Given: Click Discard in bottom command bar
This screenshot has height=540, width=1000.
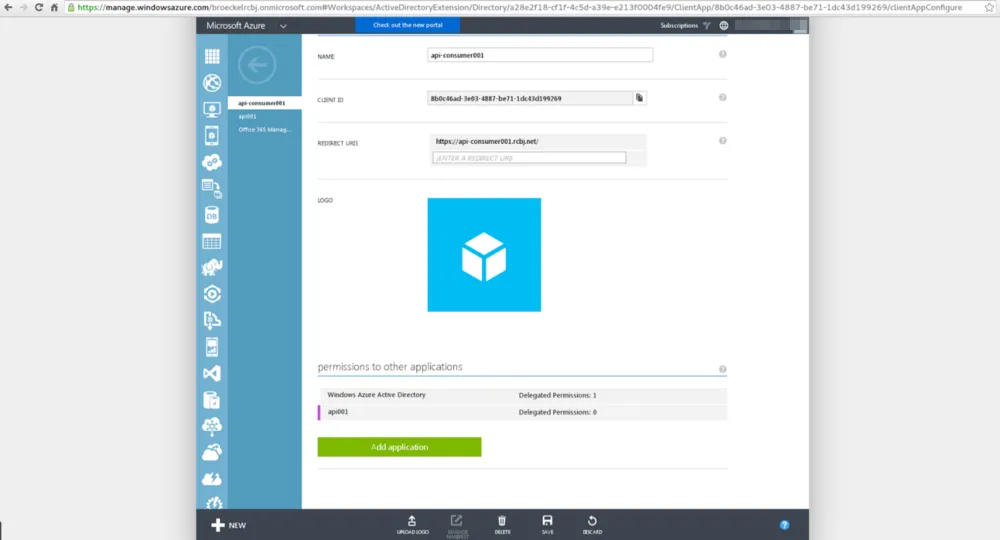Looking at the screenshot, I should coord(592,525).
